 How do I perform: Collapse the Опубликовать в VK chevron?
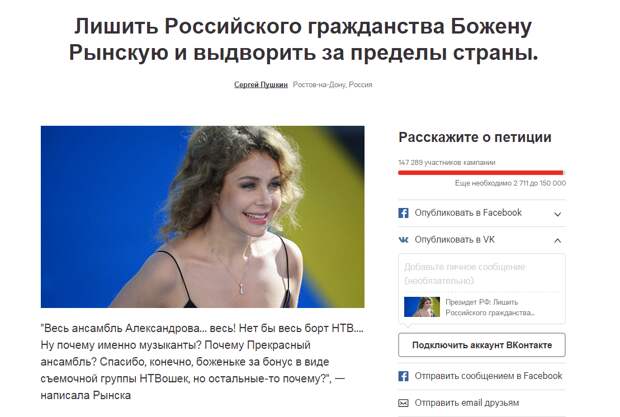click(558, 240)
